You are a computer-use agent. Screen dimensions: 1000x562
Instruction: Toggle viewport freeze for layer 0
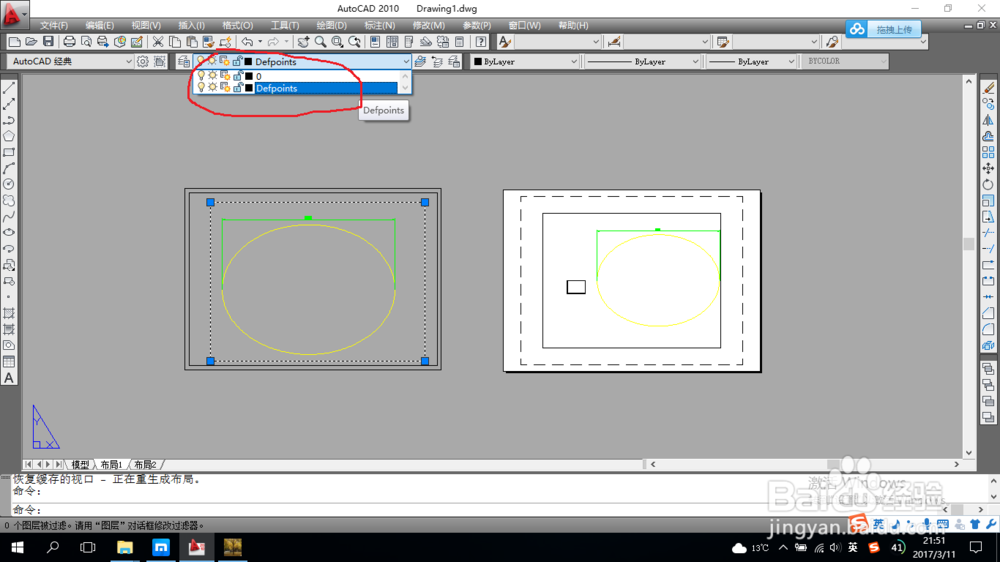[x=224, y=76]
